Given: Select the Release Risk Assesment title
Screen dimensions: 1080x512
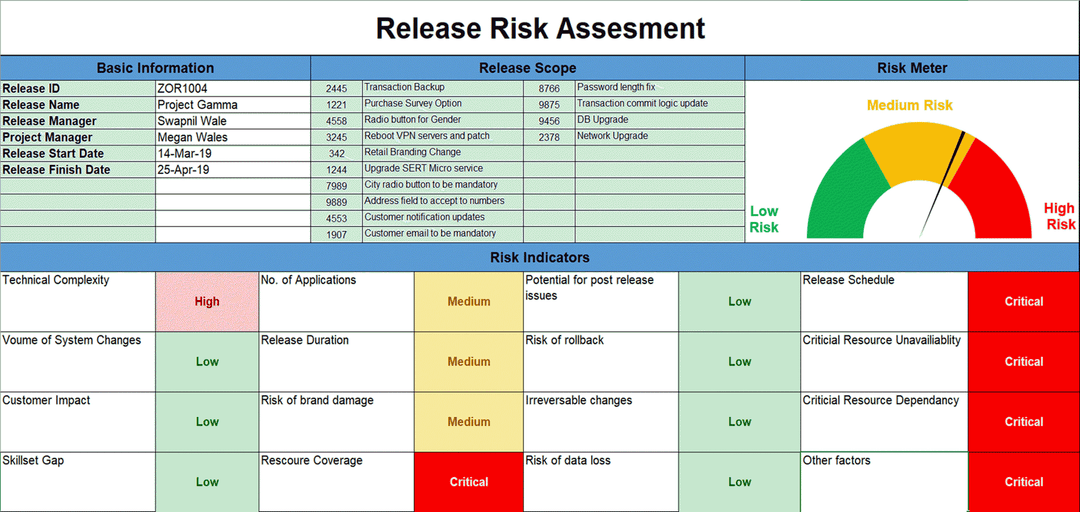Looking at the screenshot, I should tap(540, 28).
